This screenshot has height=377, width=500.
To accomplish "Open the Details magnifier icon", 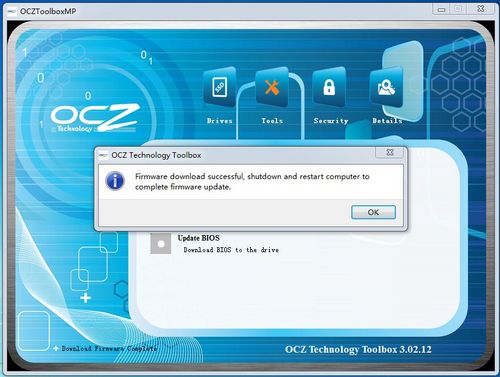I will point(386,87).
